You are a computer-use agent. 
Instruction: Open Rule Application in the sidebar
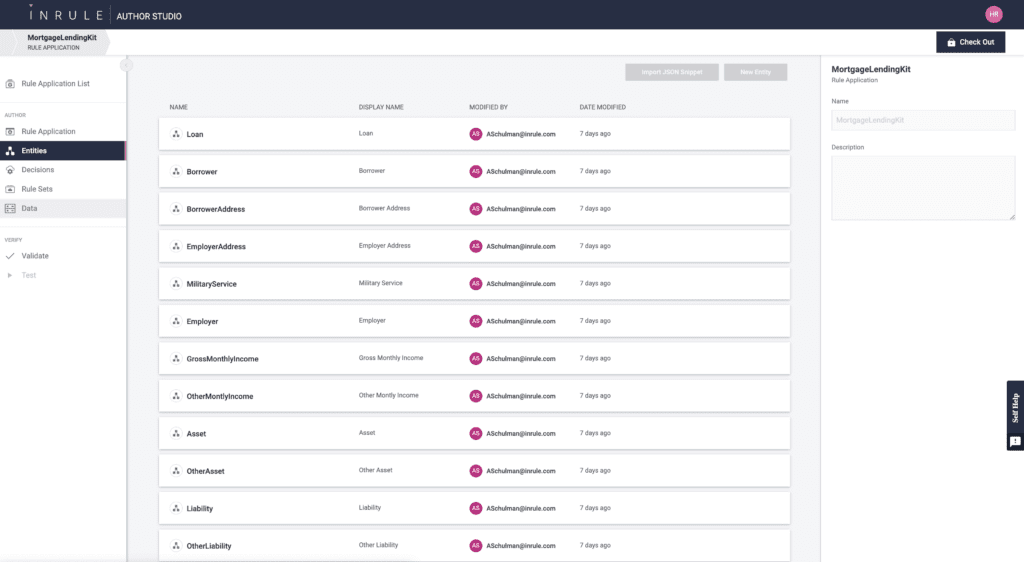click(48, 132)
